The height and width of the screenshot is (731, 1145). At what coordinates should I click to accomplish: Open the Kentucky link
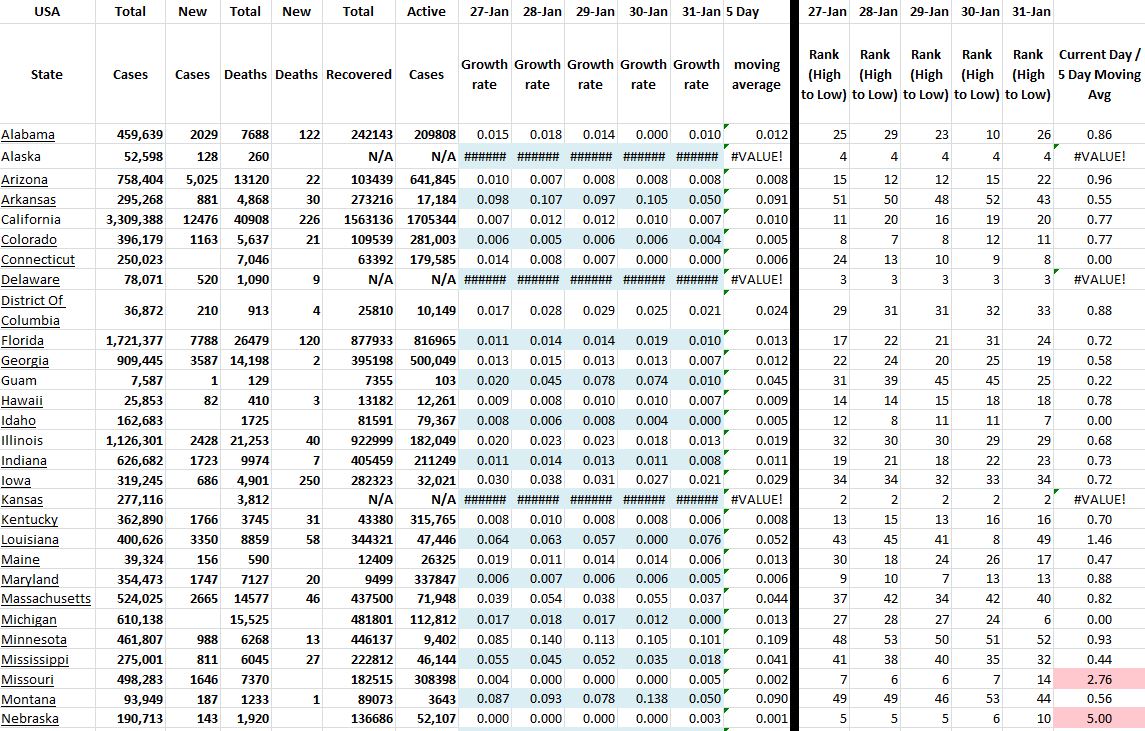(x=29, y=520)
